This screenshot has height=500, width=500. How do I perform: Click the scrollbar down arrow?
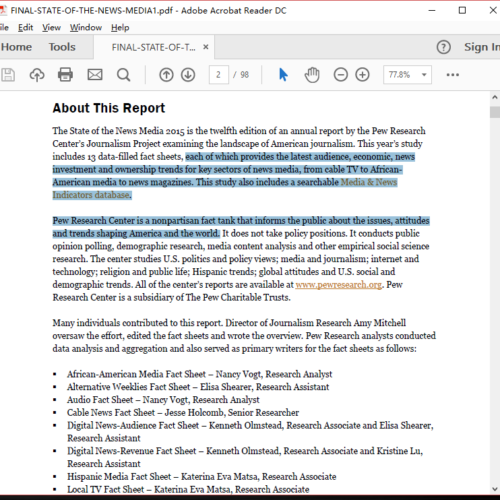click(495, 489)
